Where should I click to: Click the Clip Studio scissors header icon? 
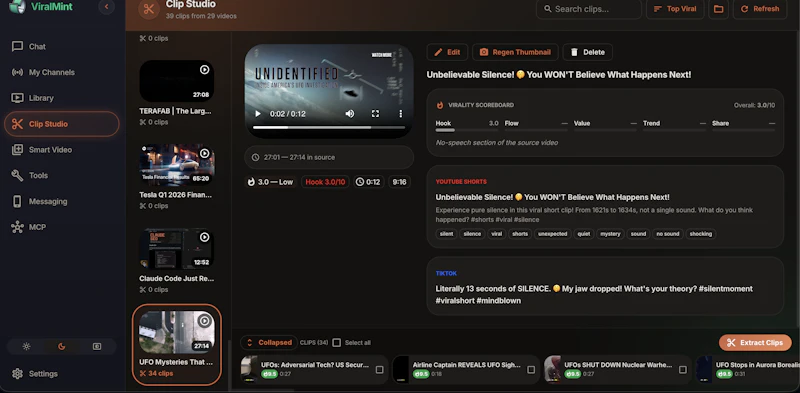(149, 9)
